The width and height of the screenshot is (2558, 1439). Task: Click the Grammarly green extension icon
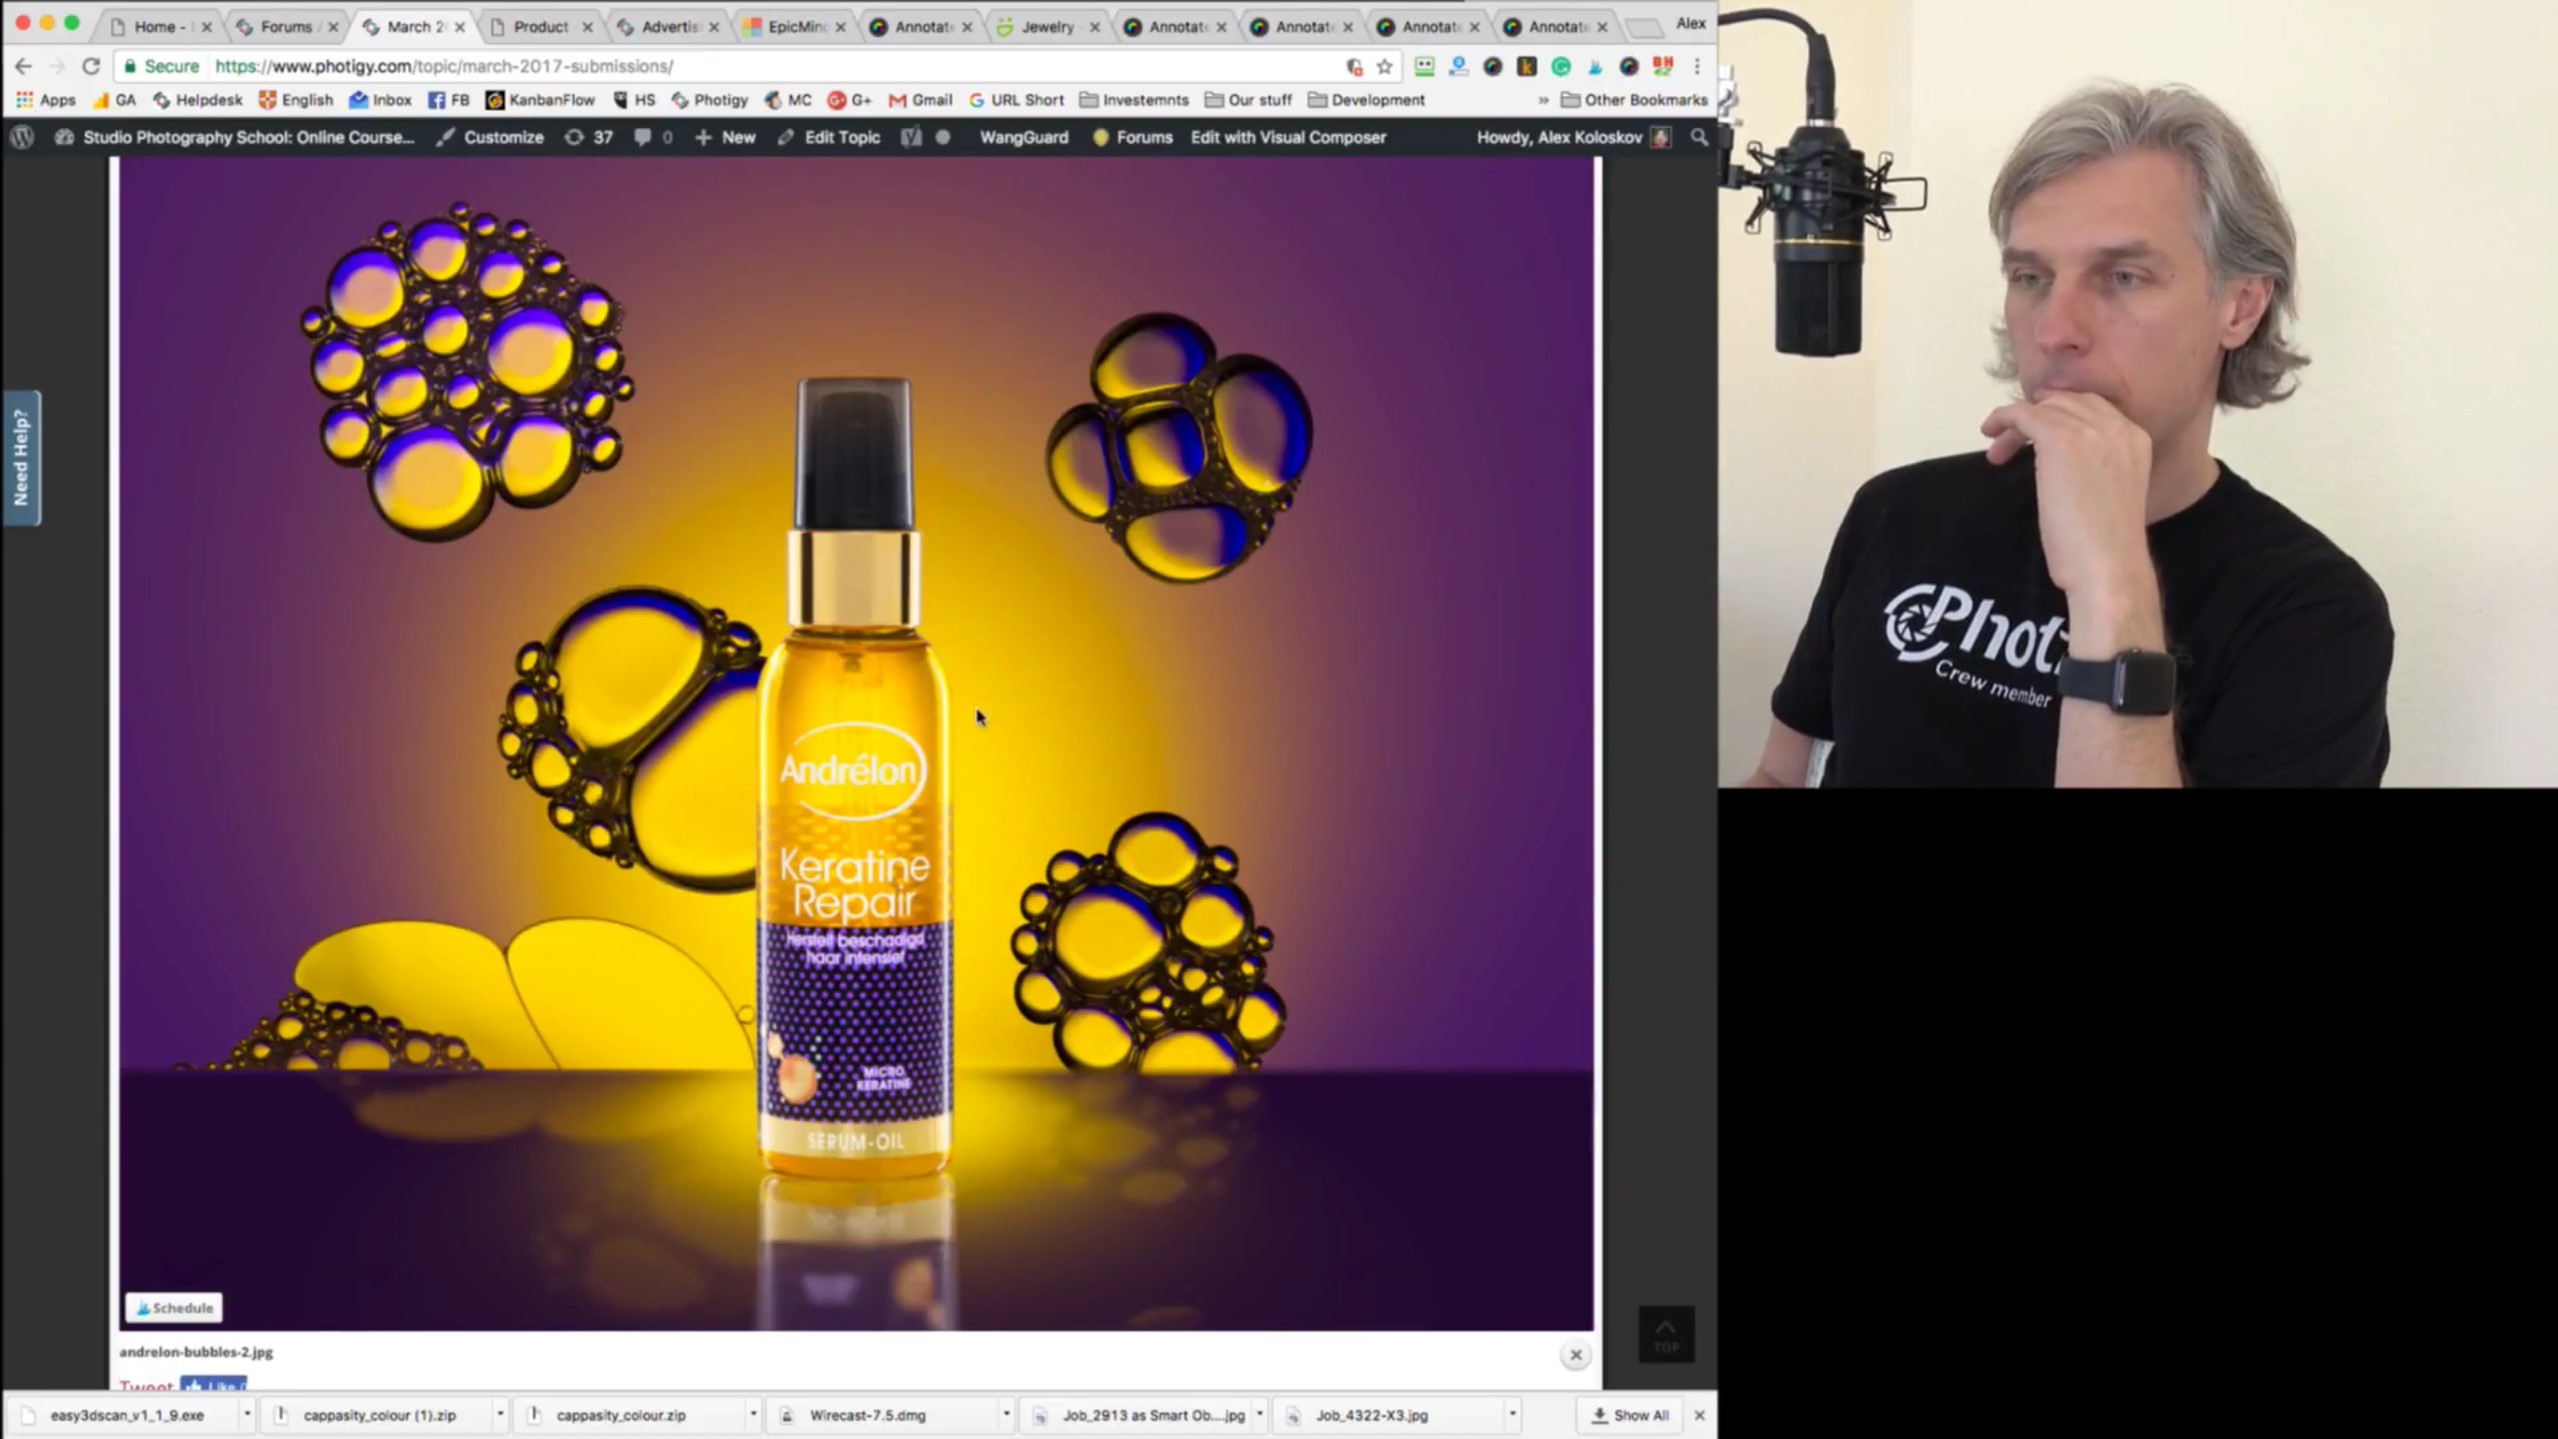[1560, 66]
